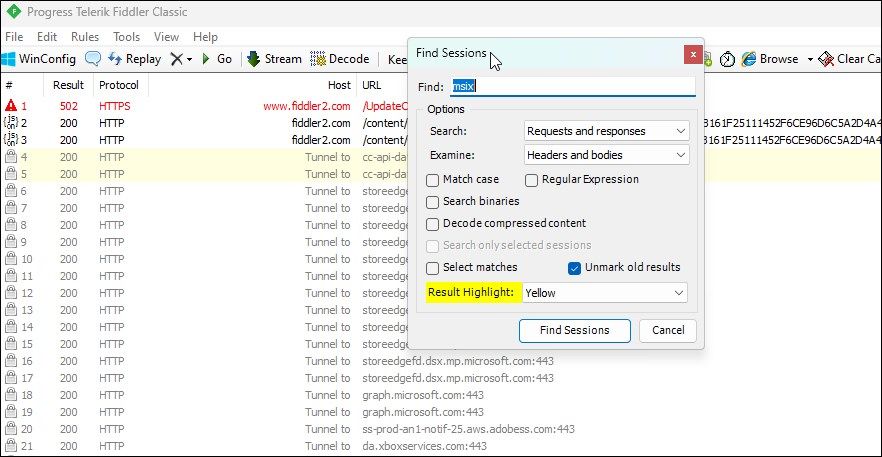Click the Decode toolbar button
The image size is (882, 457).
340,59
